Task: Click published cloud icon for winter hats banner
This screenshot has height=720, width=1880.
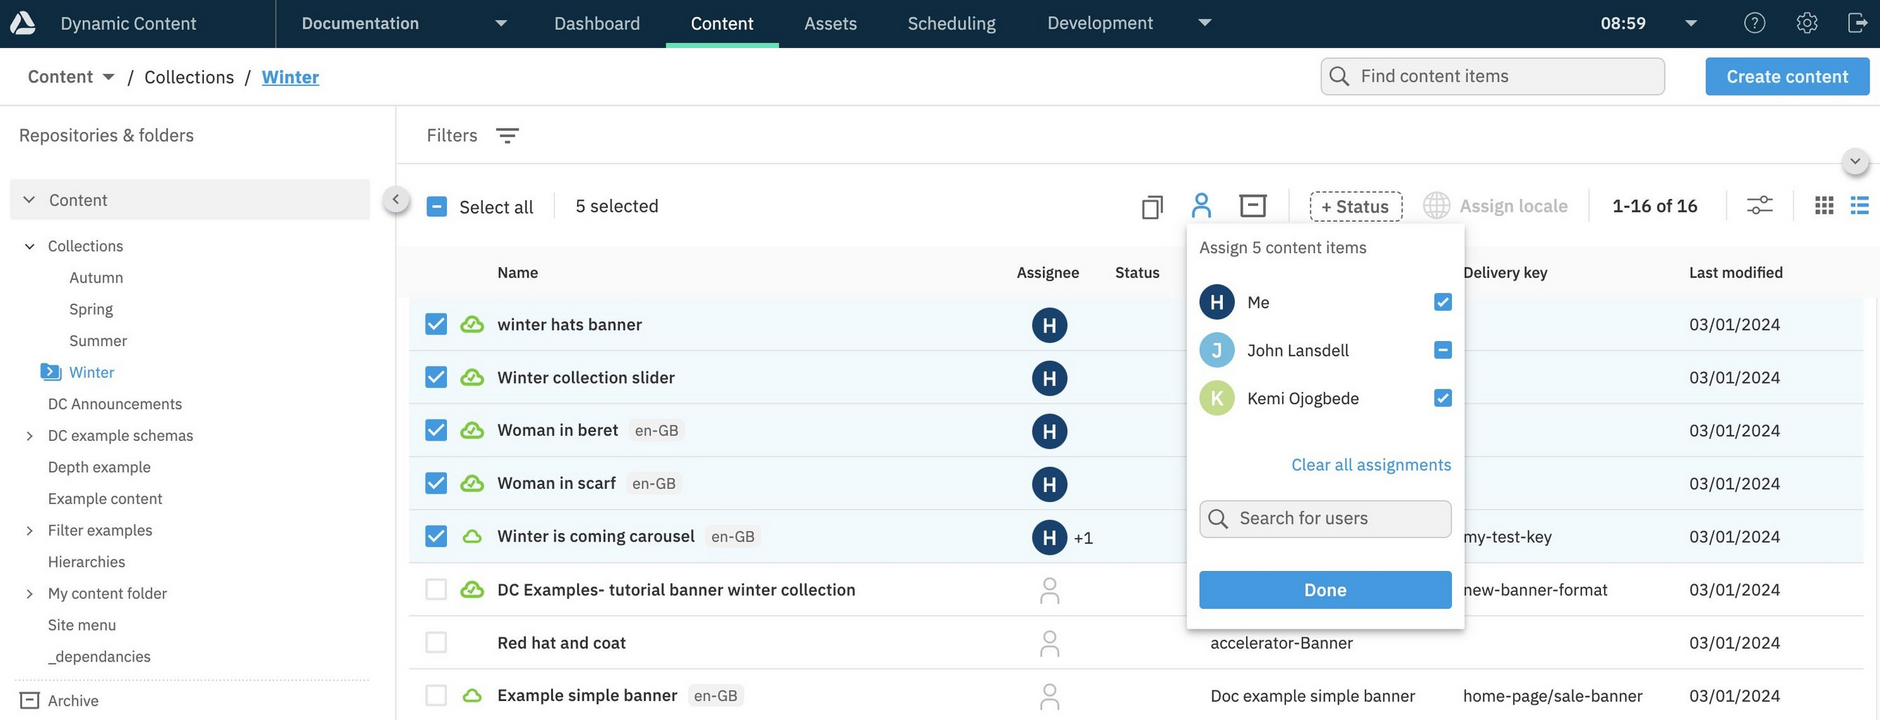Action: [472, 324]
